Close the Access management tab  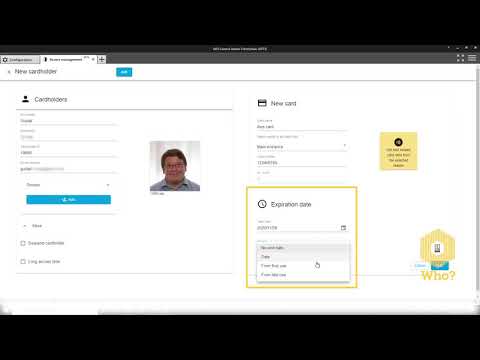pyautogui.click(x=93, y=59)
